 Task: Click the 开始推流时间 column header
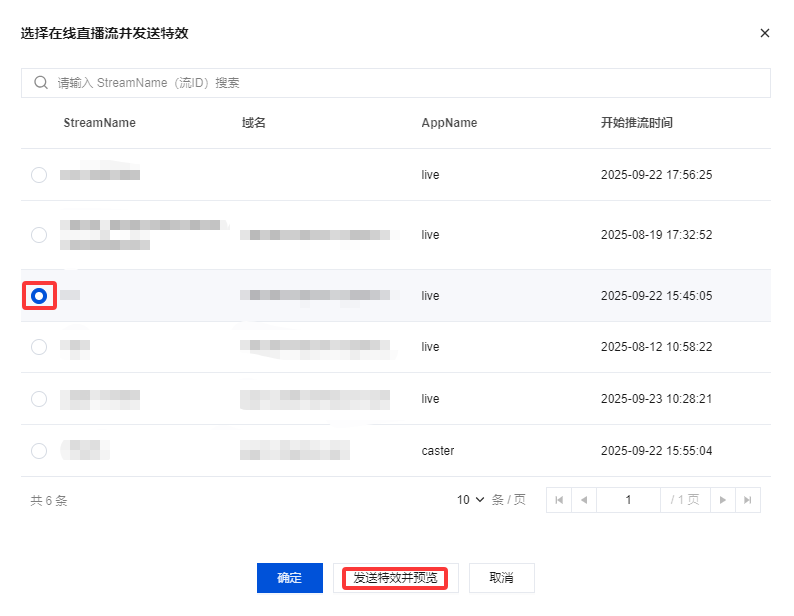point(637,123)
